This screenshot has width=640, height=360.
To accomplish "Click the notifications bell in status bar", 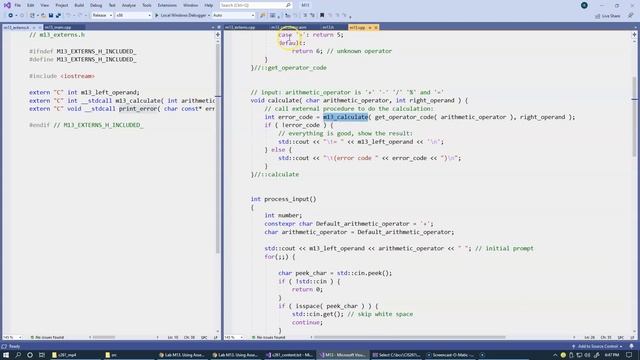I will click(631, 346).
